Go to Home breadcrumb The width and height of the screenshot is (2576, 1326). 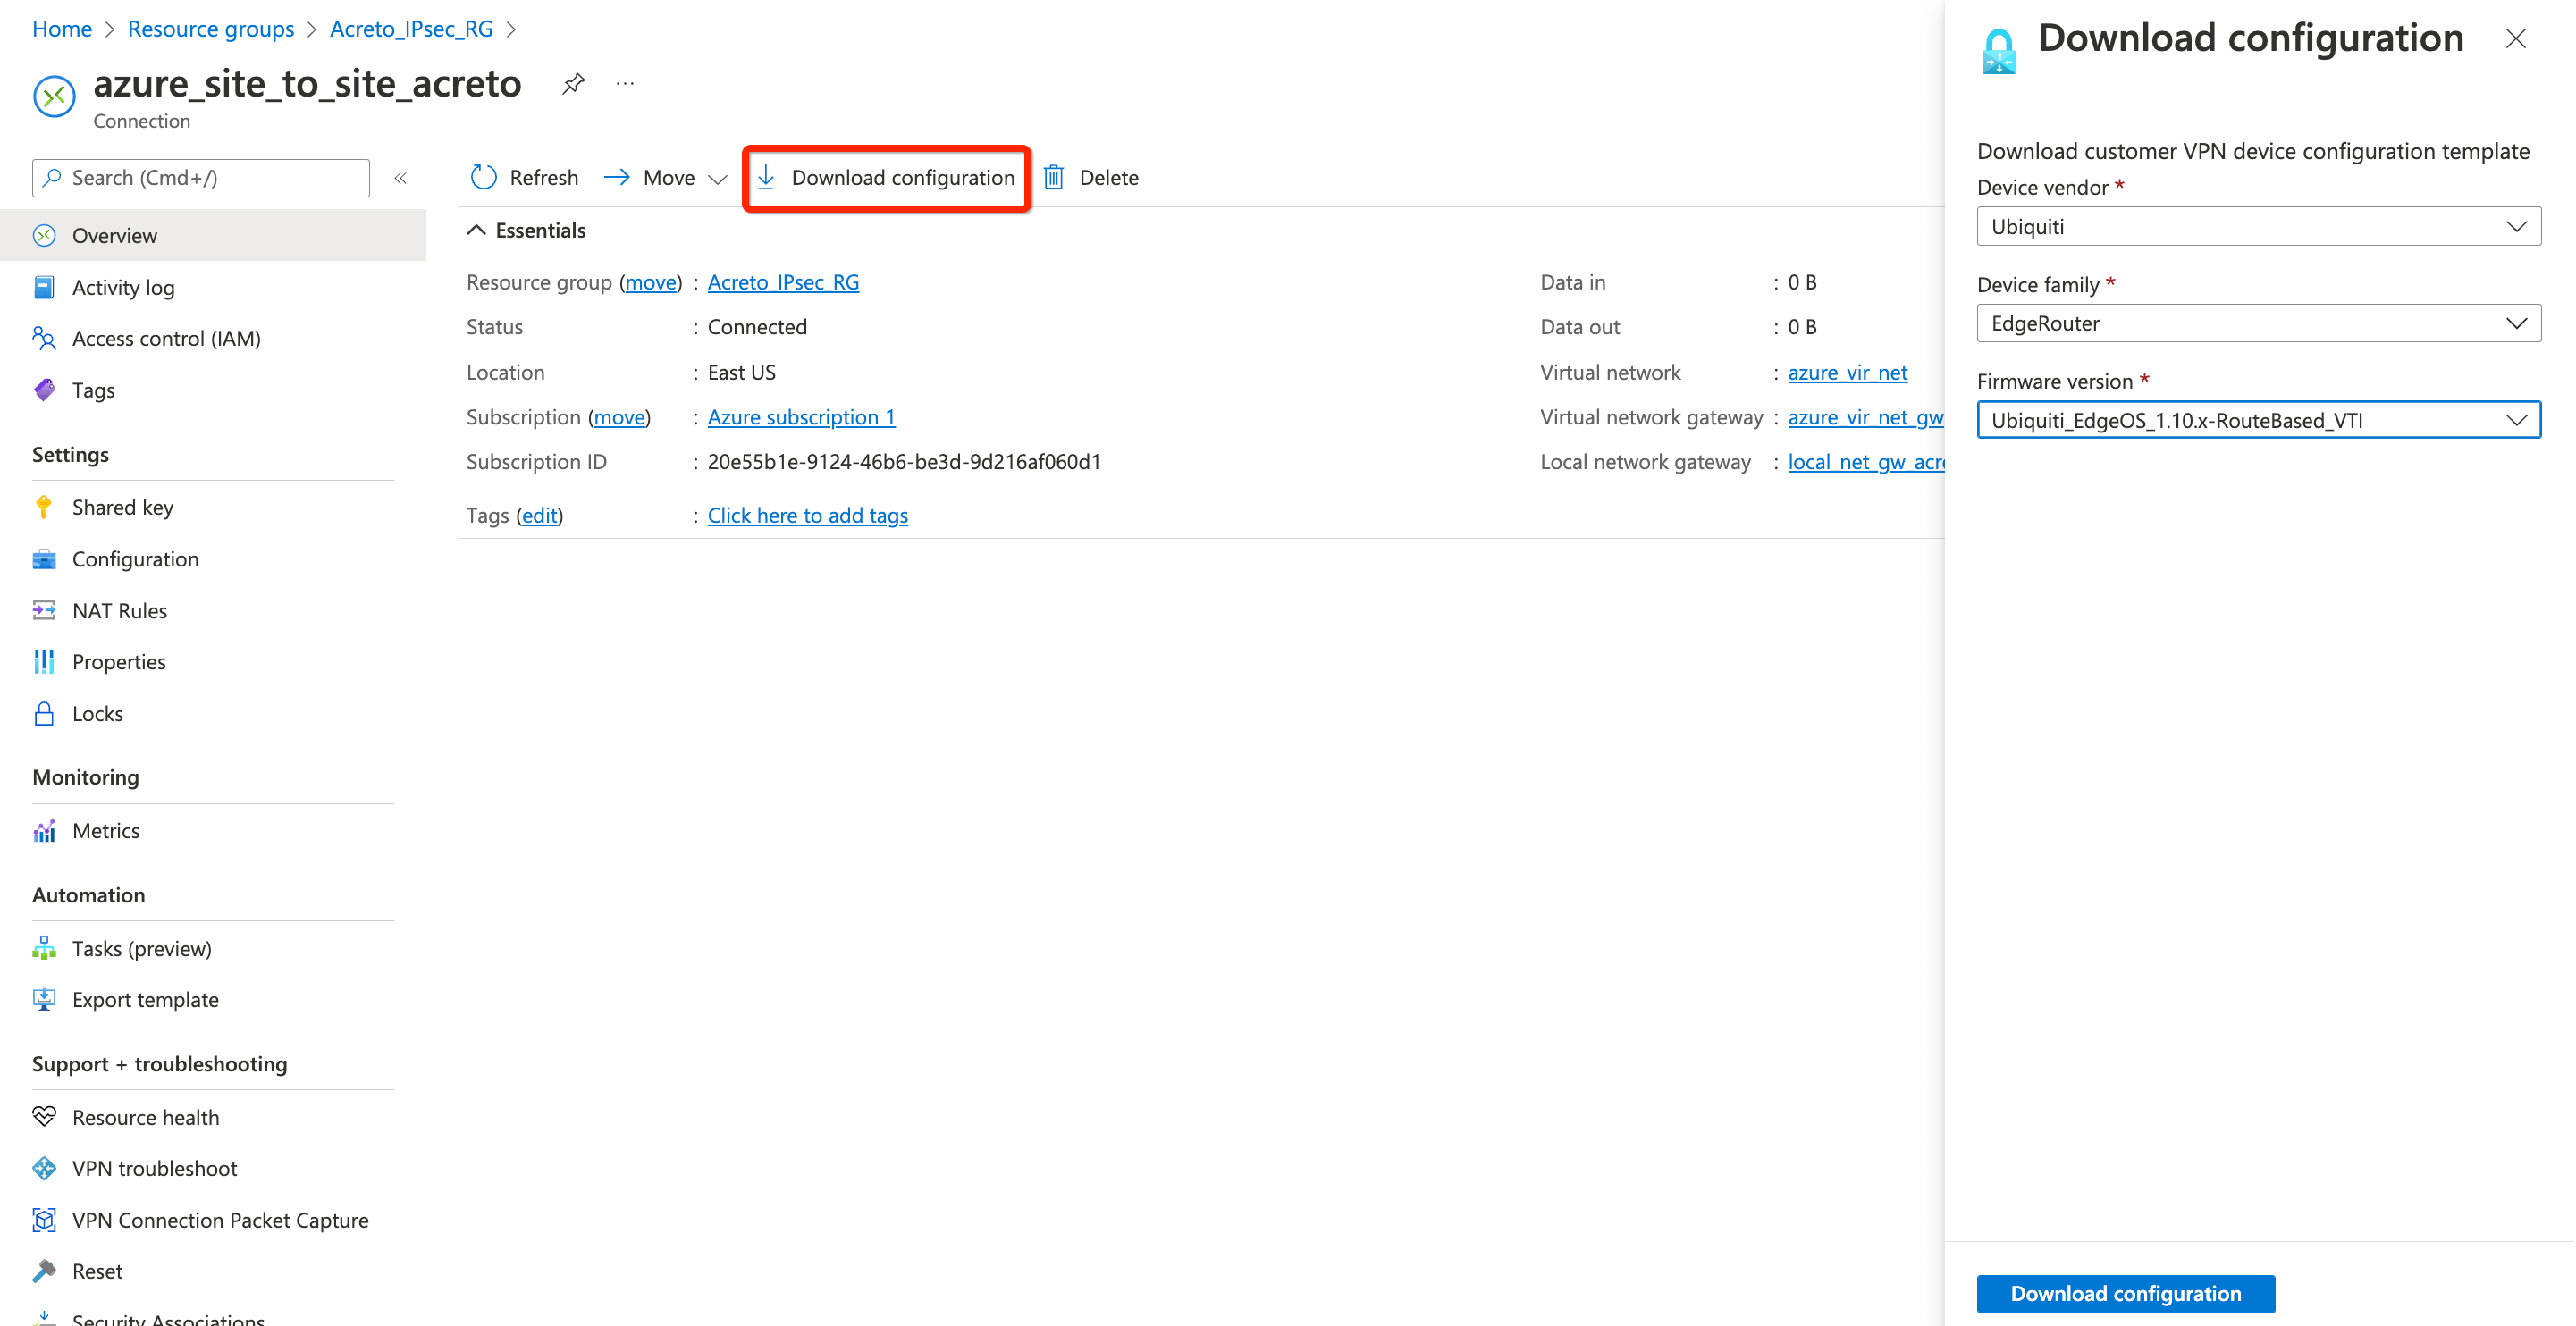coord(62,29)
